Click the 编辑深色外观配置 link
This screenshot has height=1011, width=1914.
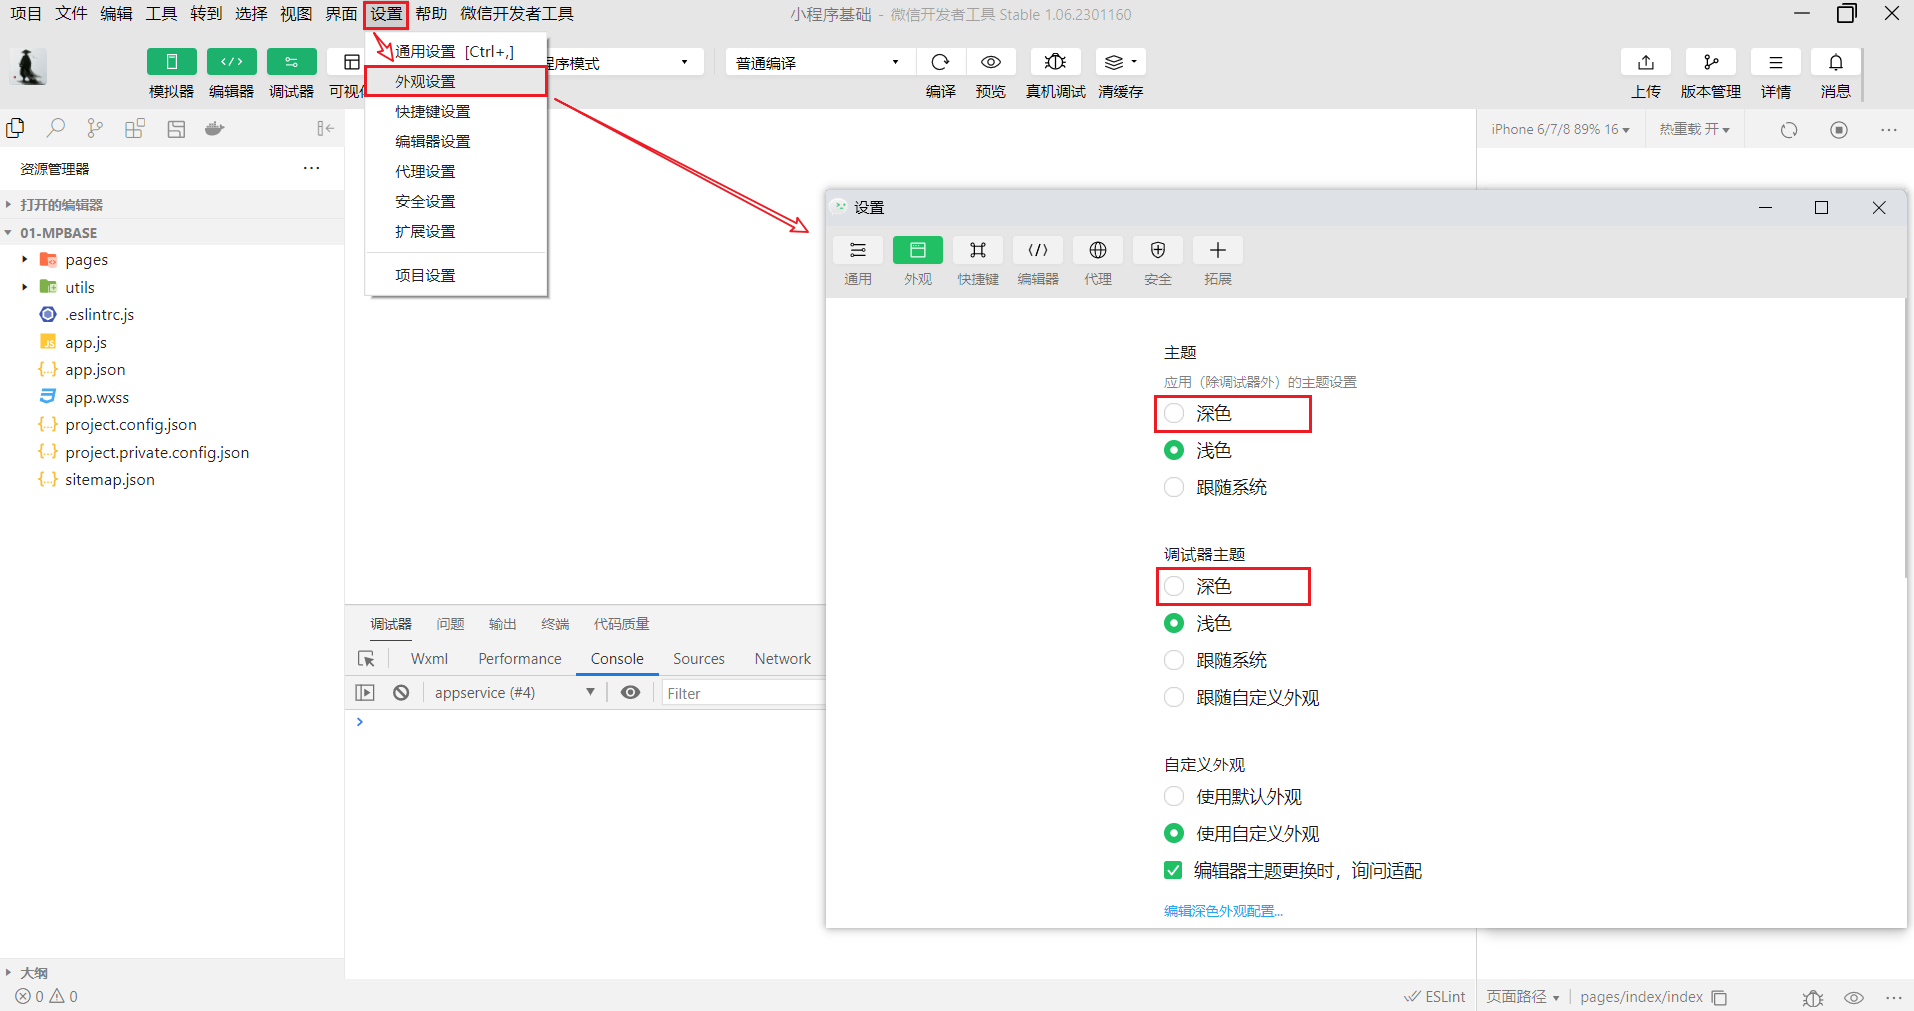click(x=1222, y=911)
